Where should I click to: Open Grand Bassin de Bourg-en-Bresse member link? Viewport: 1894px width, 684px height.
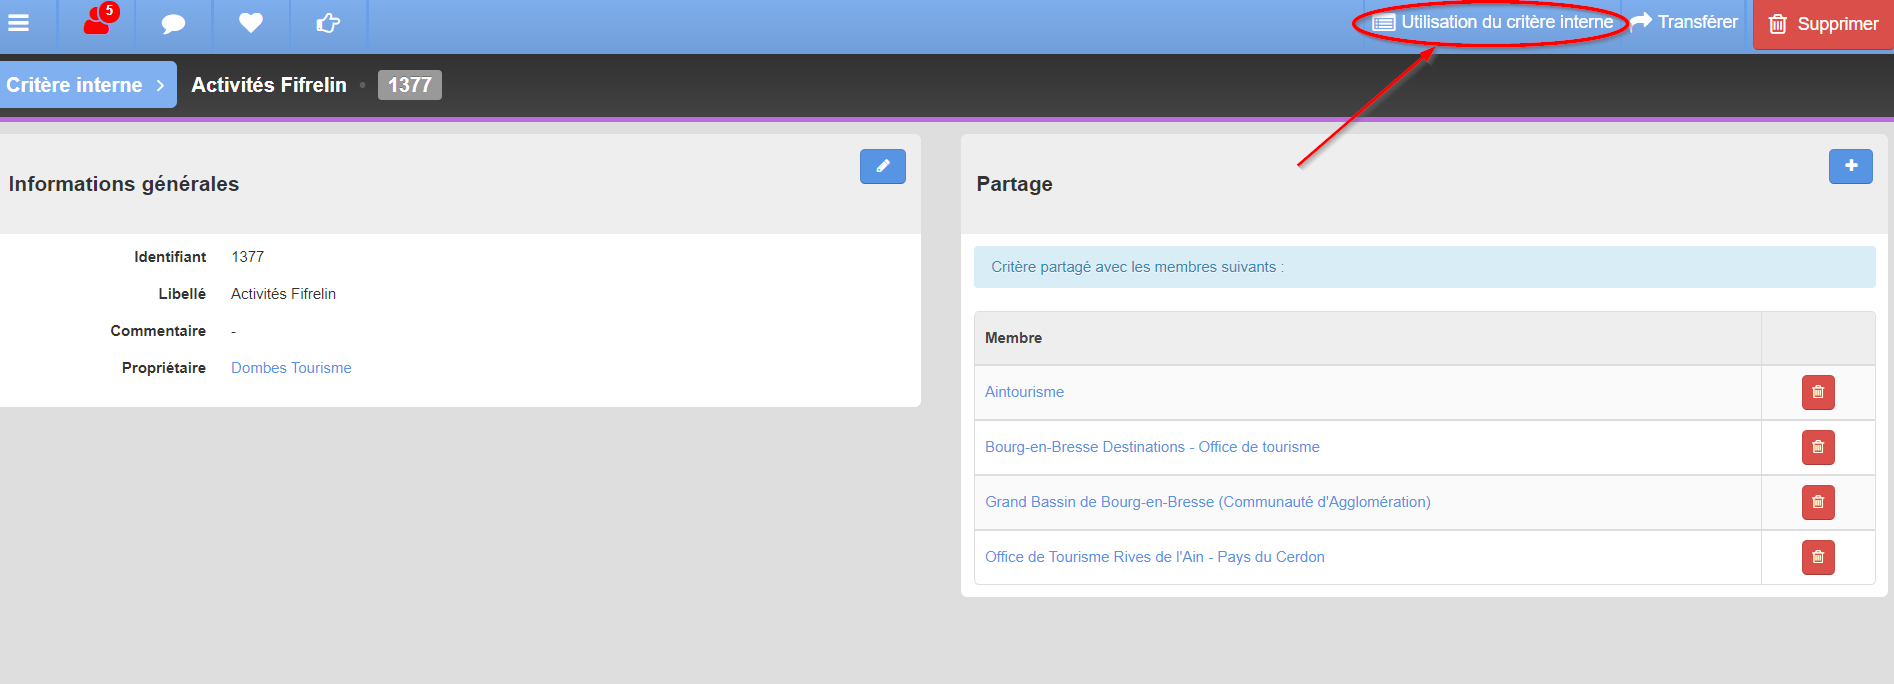coord(1208,502)
